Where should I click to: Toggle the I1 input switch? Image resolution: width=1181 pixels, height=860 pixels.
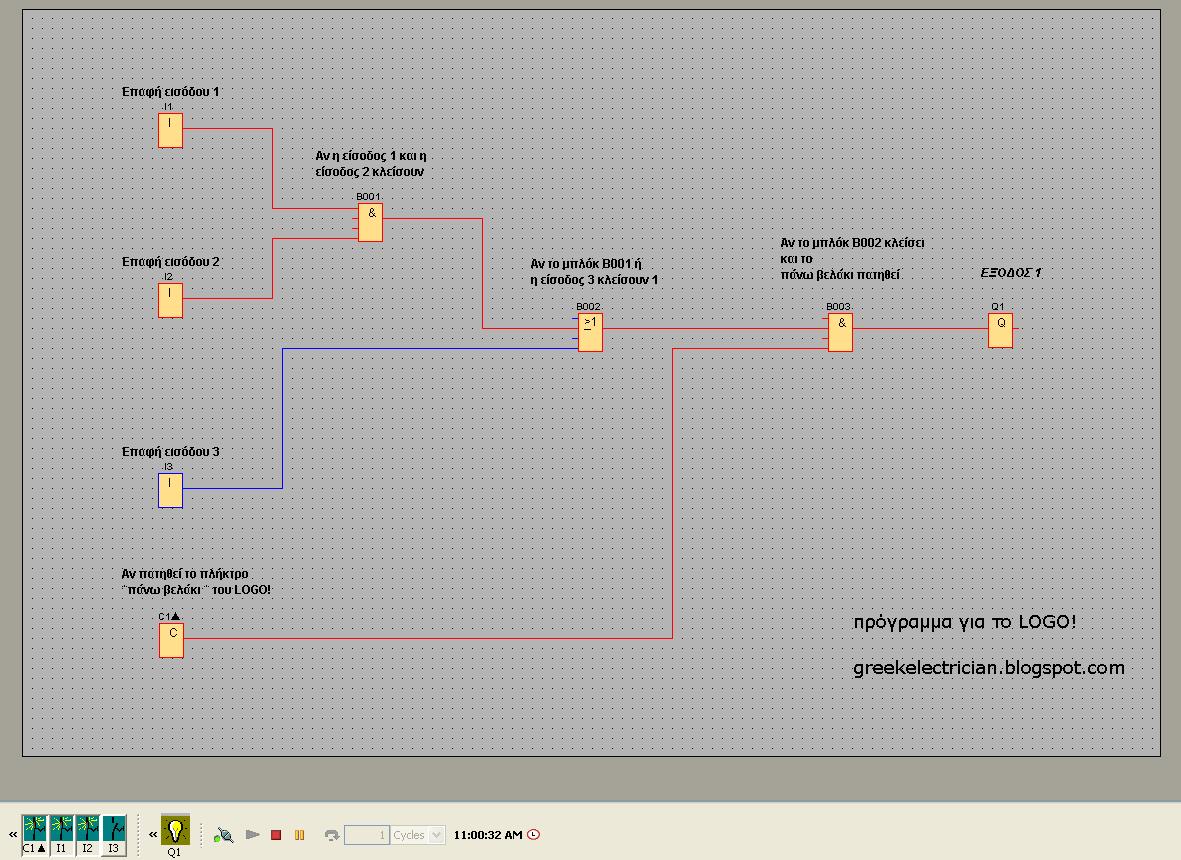click(61, 828)
